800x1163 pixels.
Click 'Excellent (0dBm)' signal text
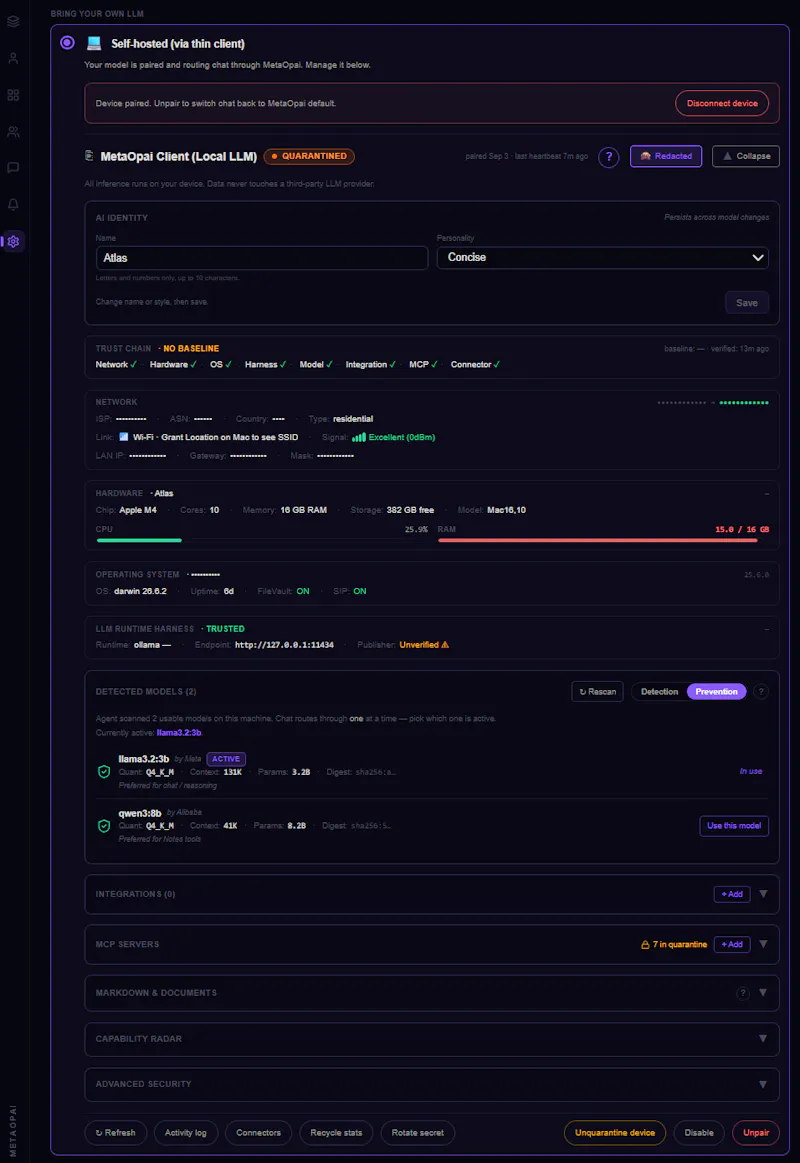point(401,437)
